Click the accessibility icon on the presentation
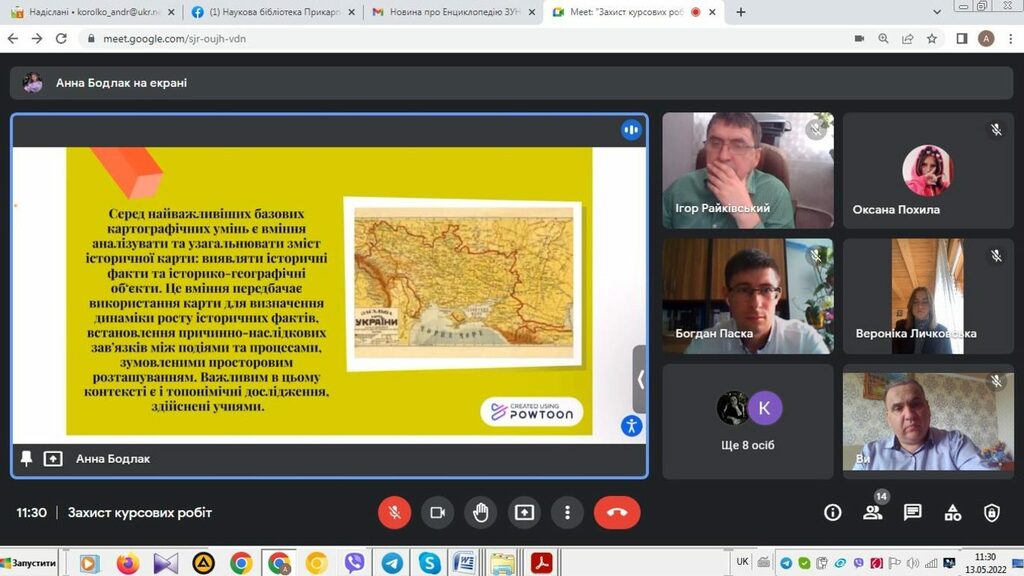 (630, 426)
